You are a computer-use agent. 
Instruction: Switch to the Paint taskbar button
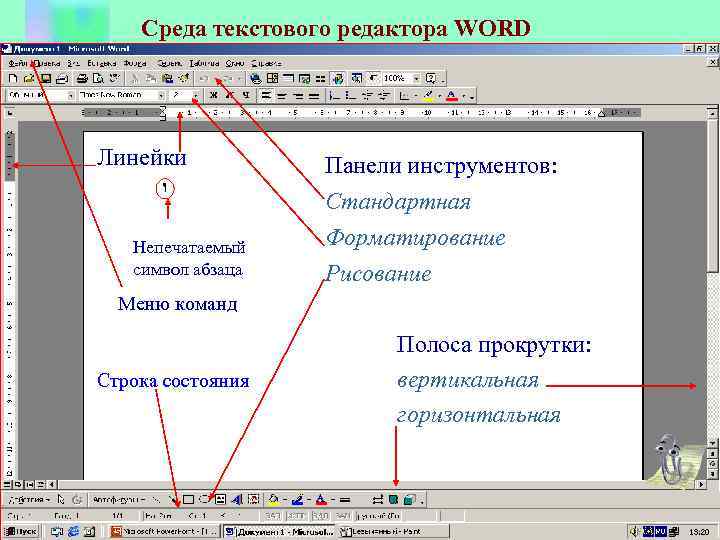(394, 532)
